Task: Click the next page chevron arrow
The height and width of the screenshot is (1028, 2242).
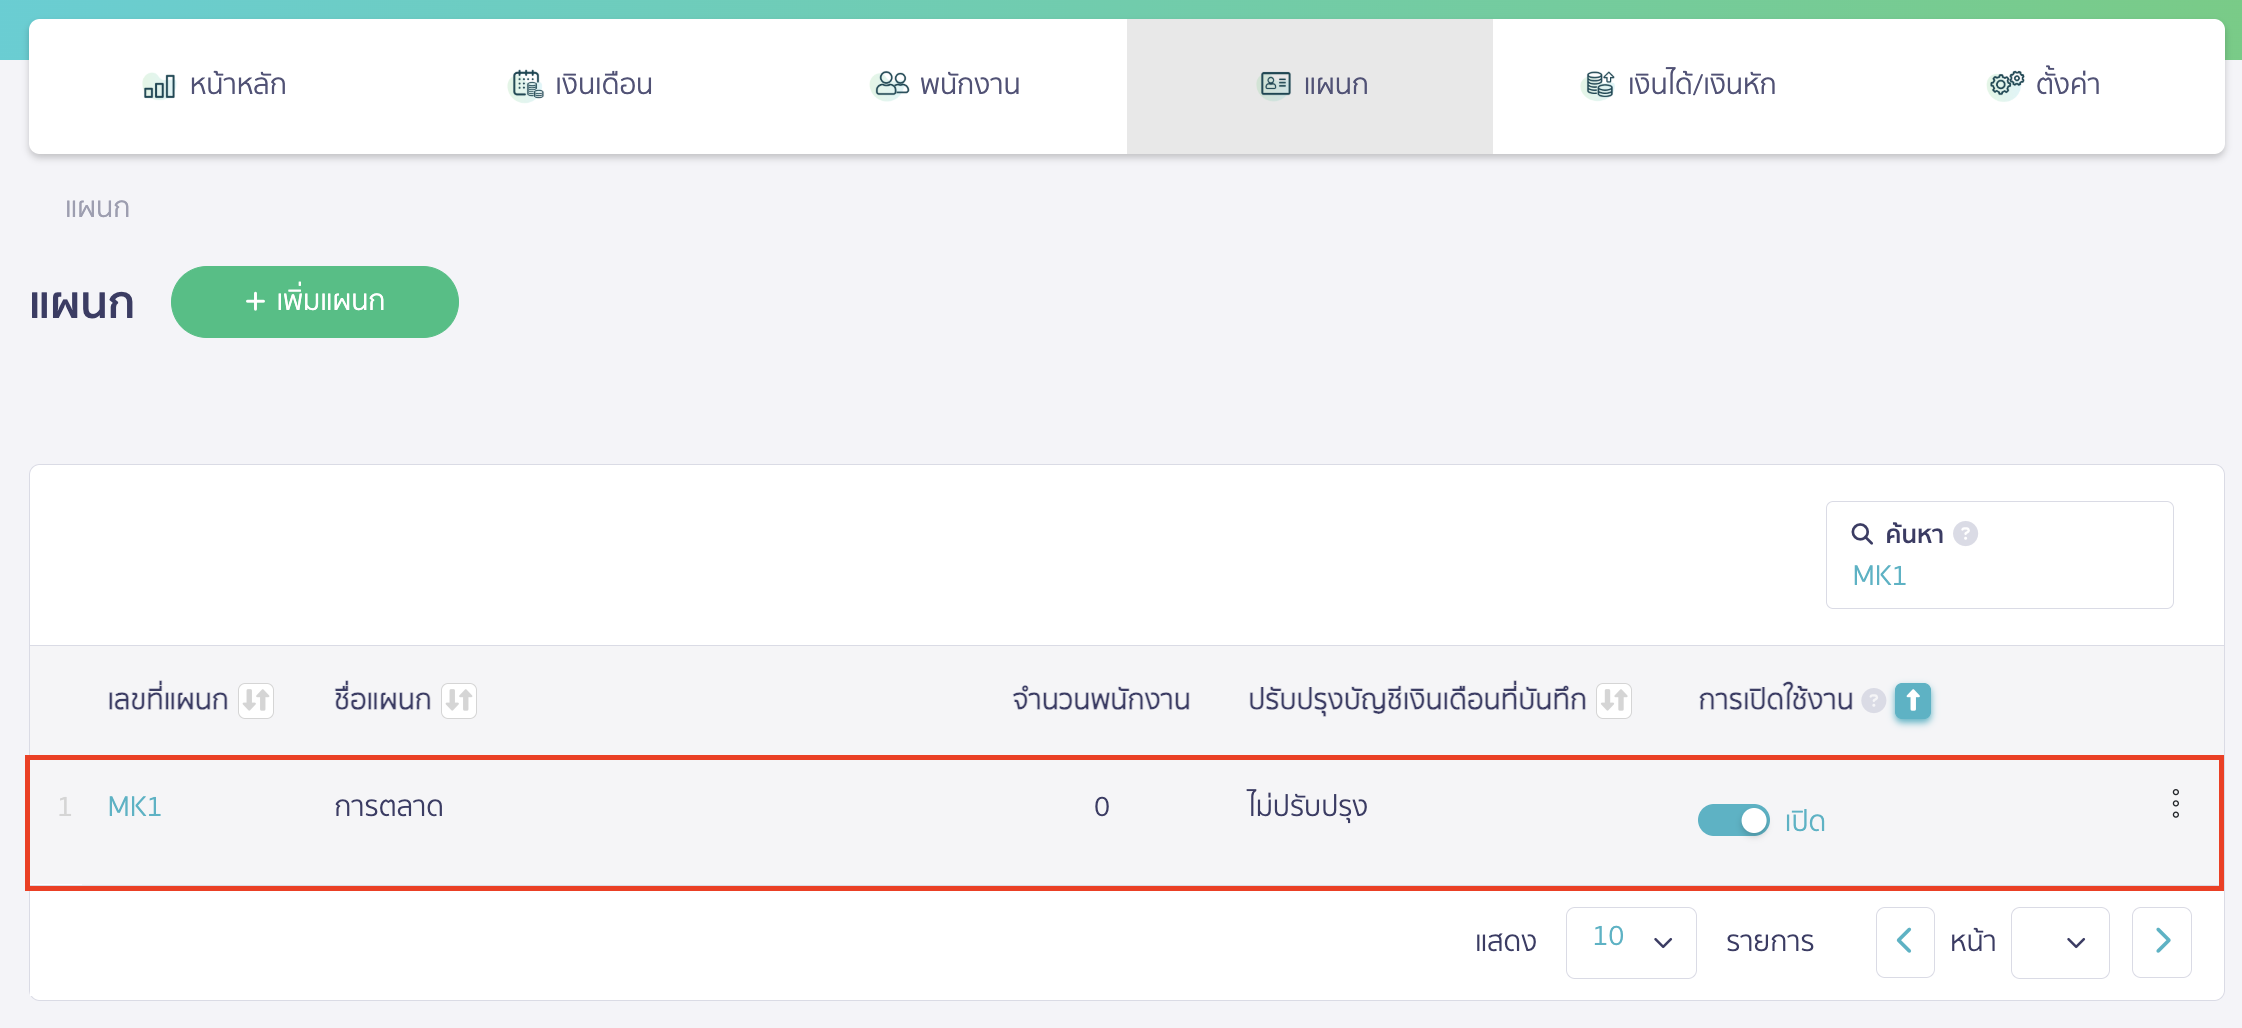Action: pyautogui.click(x=2163, y=941)
